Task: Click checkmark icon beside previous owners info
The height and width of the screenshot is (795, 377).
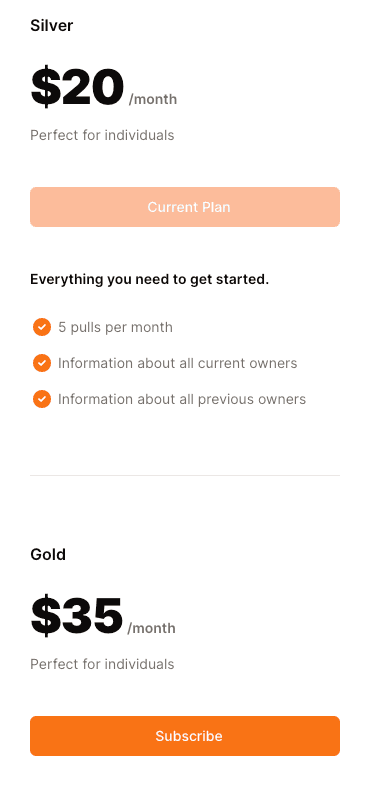Action: click(x=42, y=399)
